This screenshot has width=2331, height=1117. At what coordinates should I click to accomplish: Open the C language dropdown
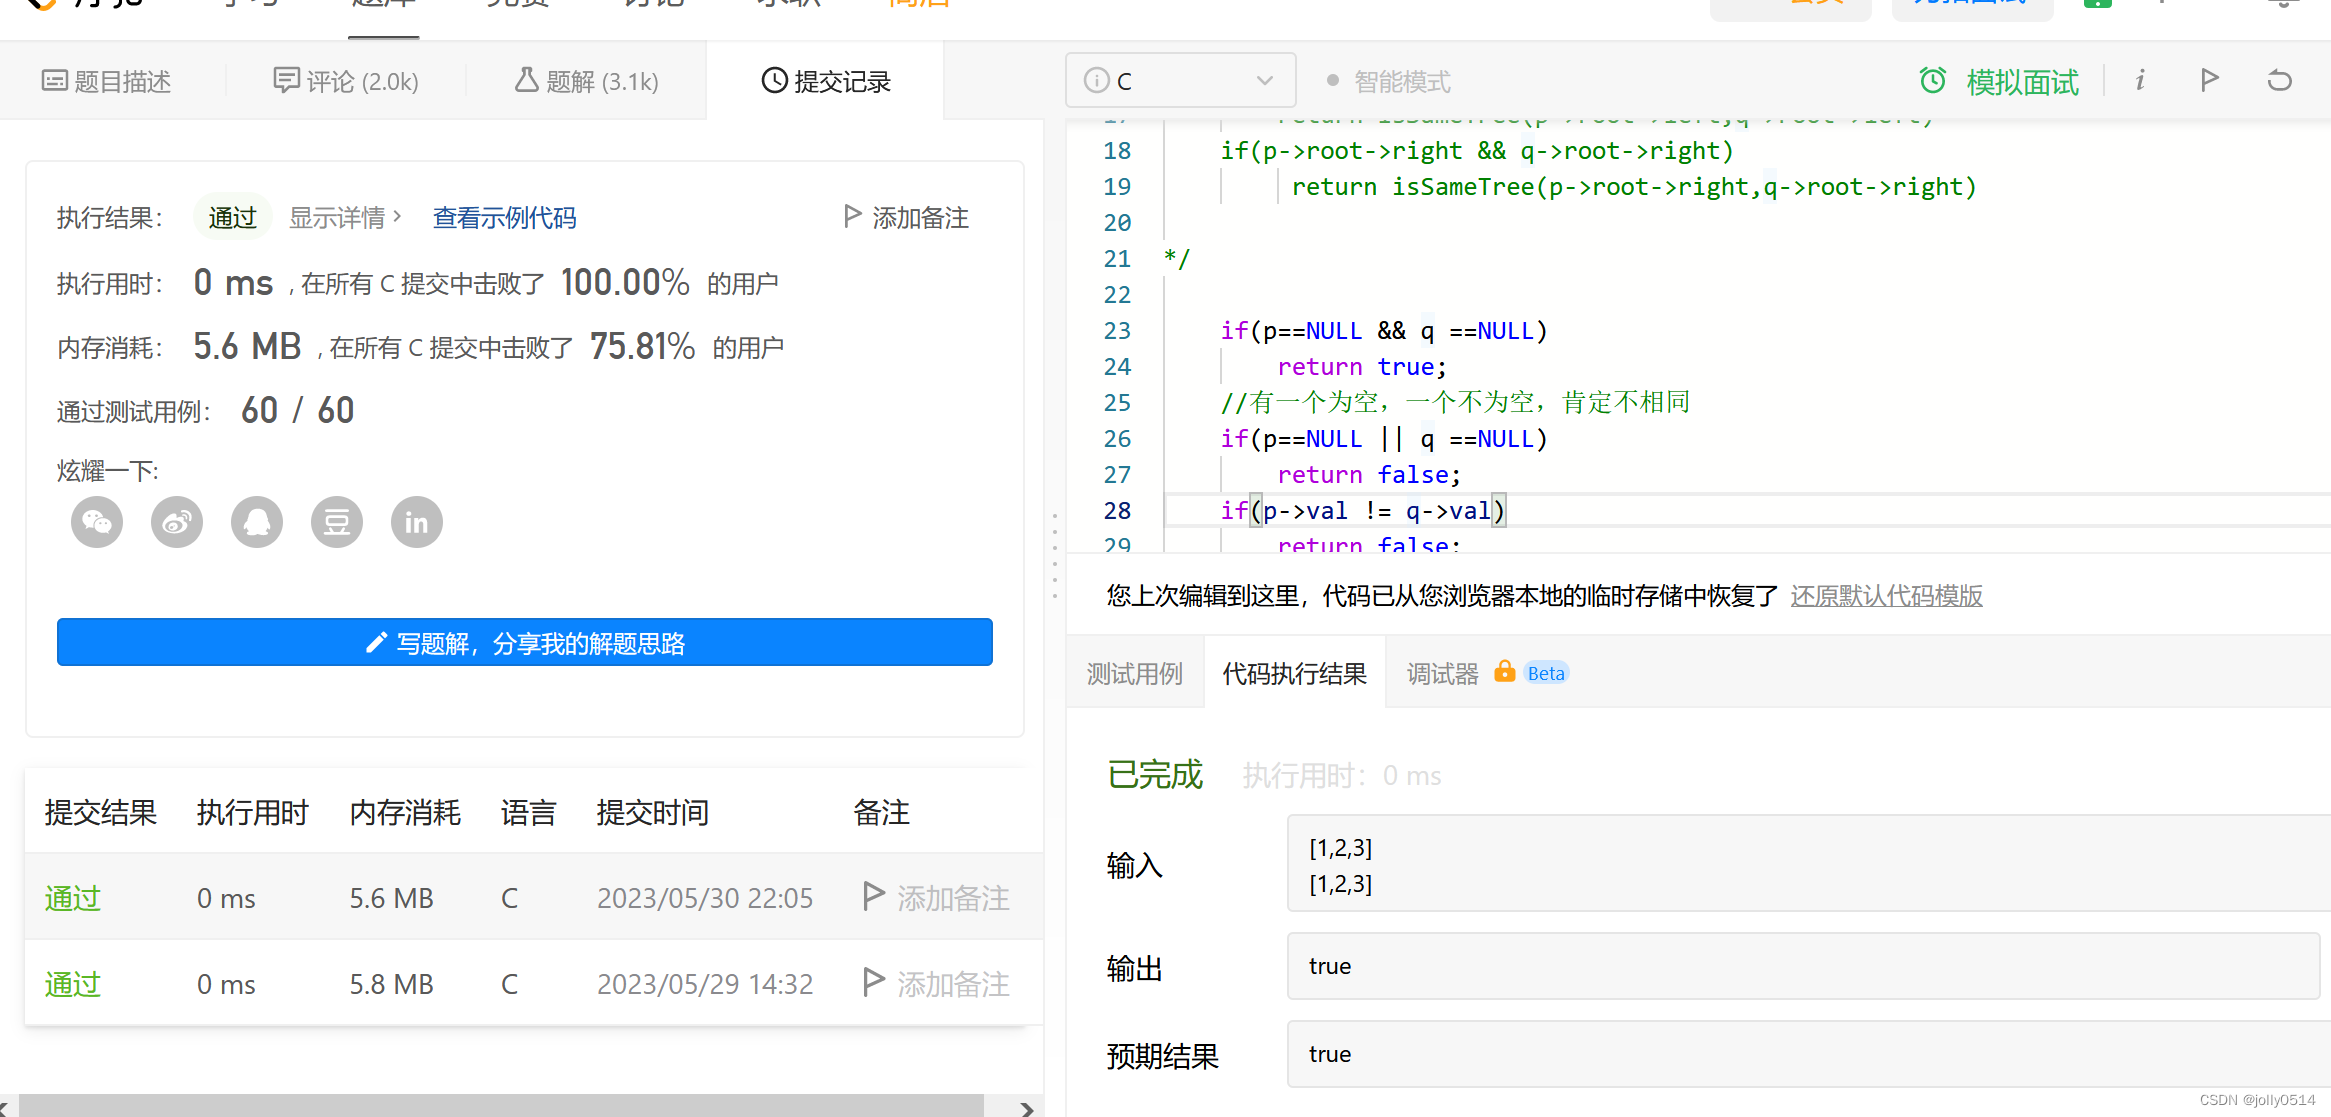click(x=1180, y=80)
